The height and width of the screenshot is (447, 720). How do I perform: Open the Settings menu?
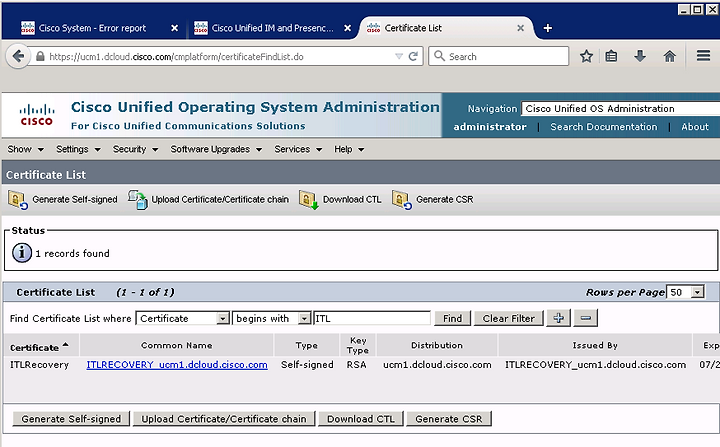coord(78,149)
